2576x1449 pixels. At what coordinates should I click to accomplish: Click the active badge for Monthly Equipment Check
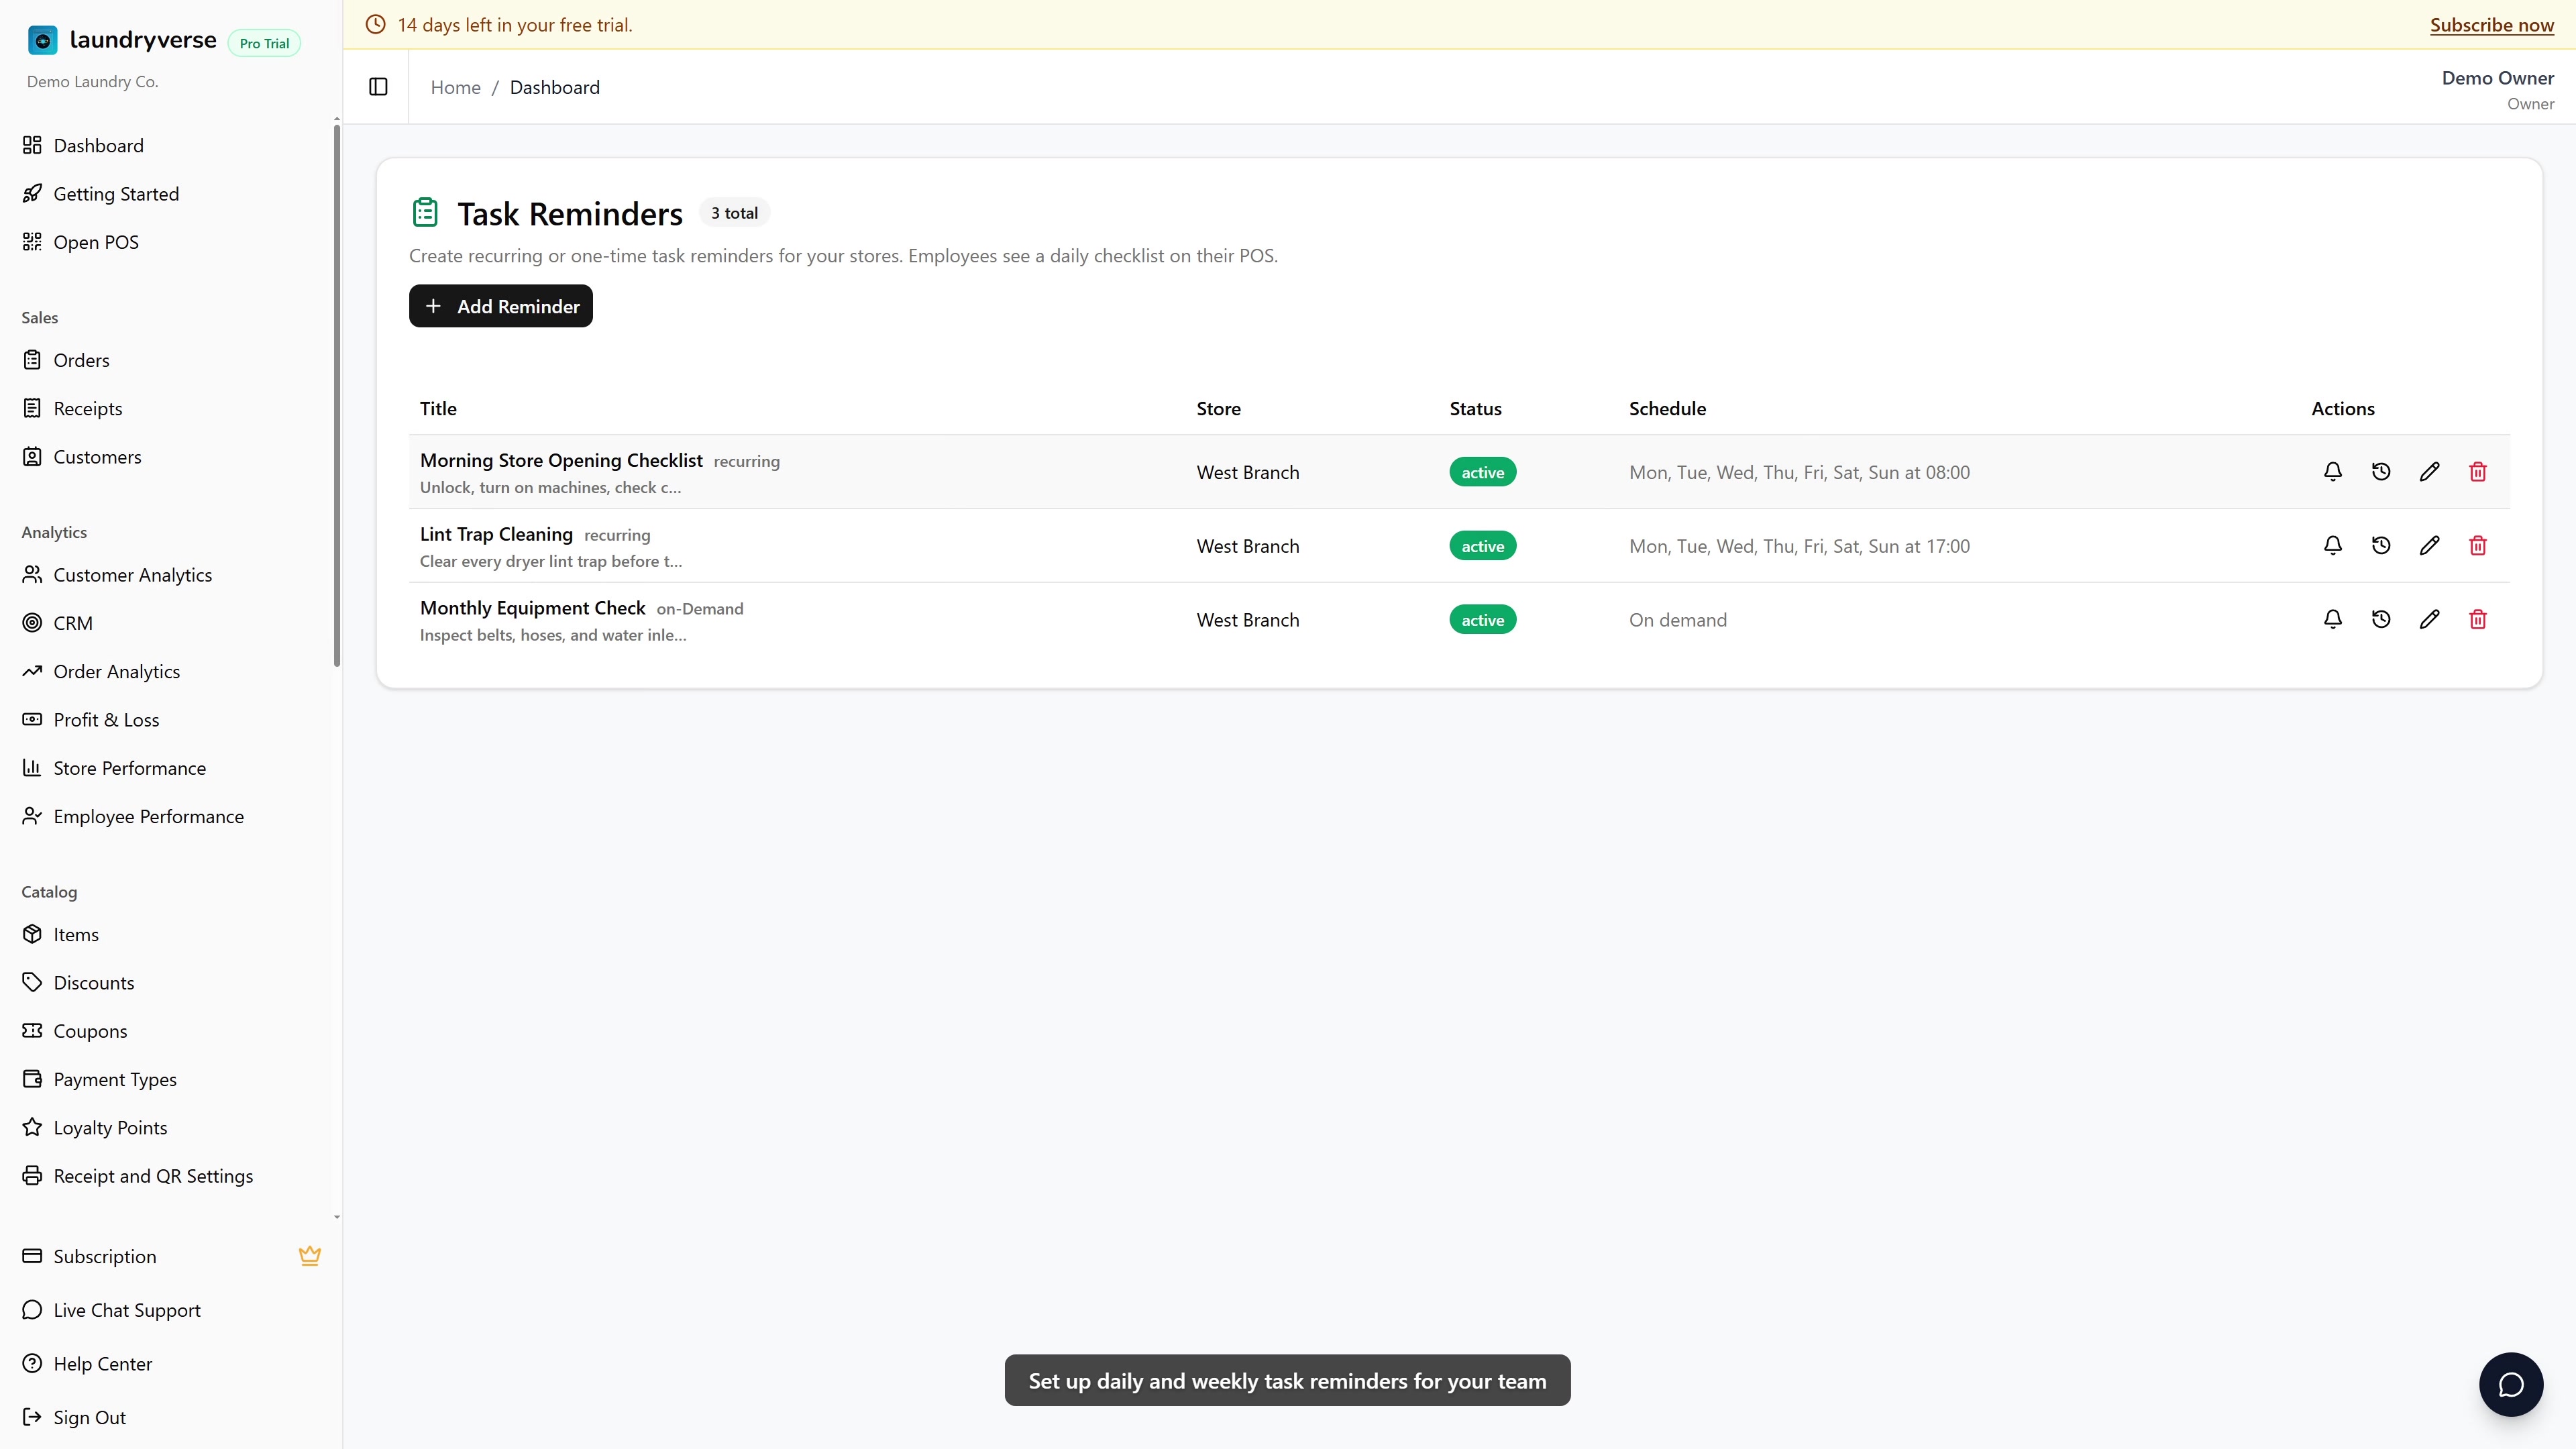point(1482,620)
